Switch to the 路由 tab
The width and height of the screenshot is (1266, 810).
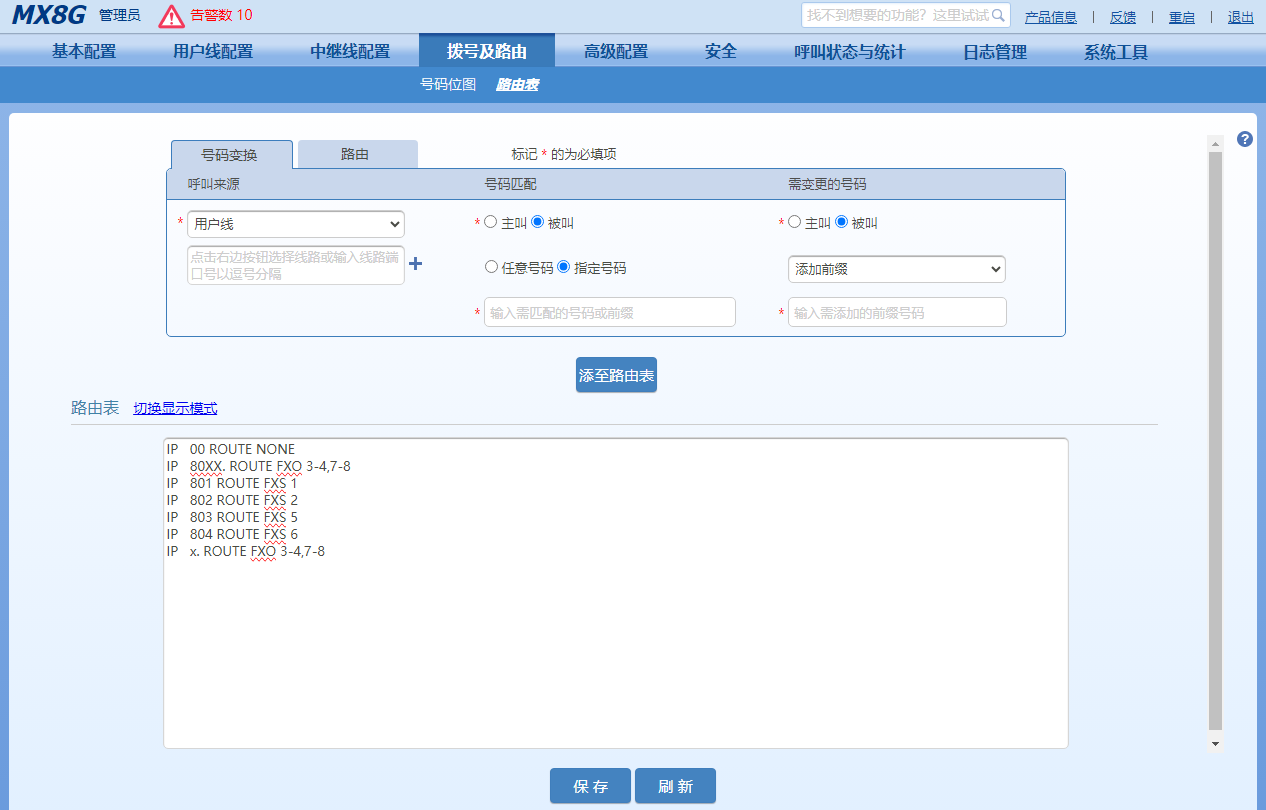(357, 154)
